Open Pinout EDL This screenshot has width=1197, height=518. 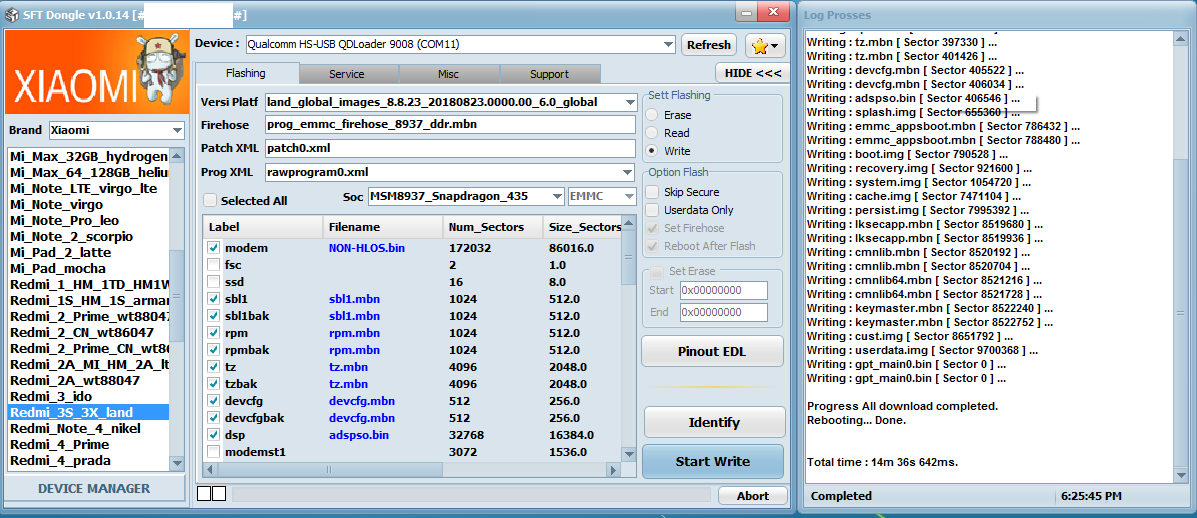712,352
